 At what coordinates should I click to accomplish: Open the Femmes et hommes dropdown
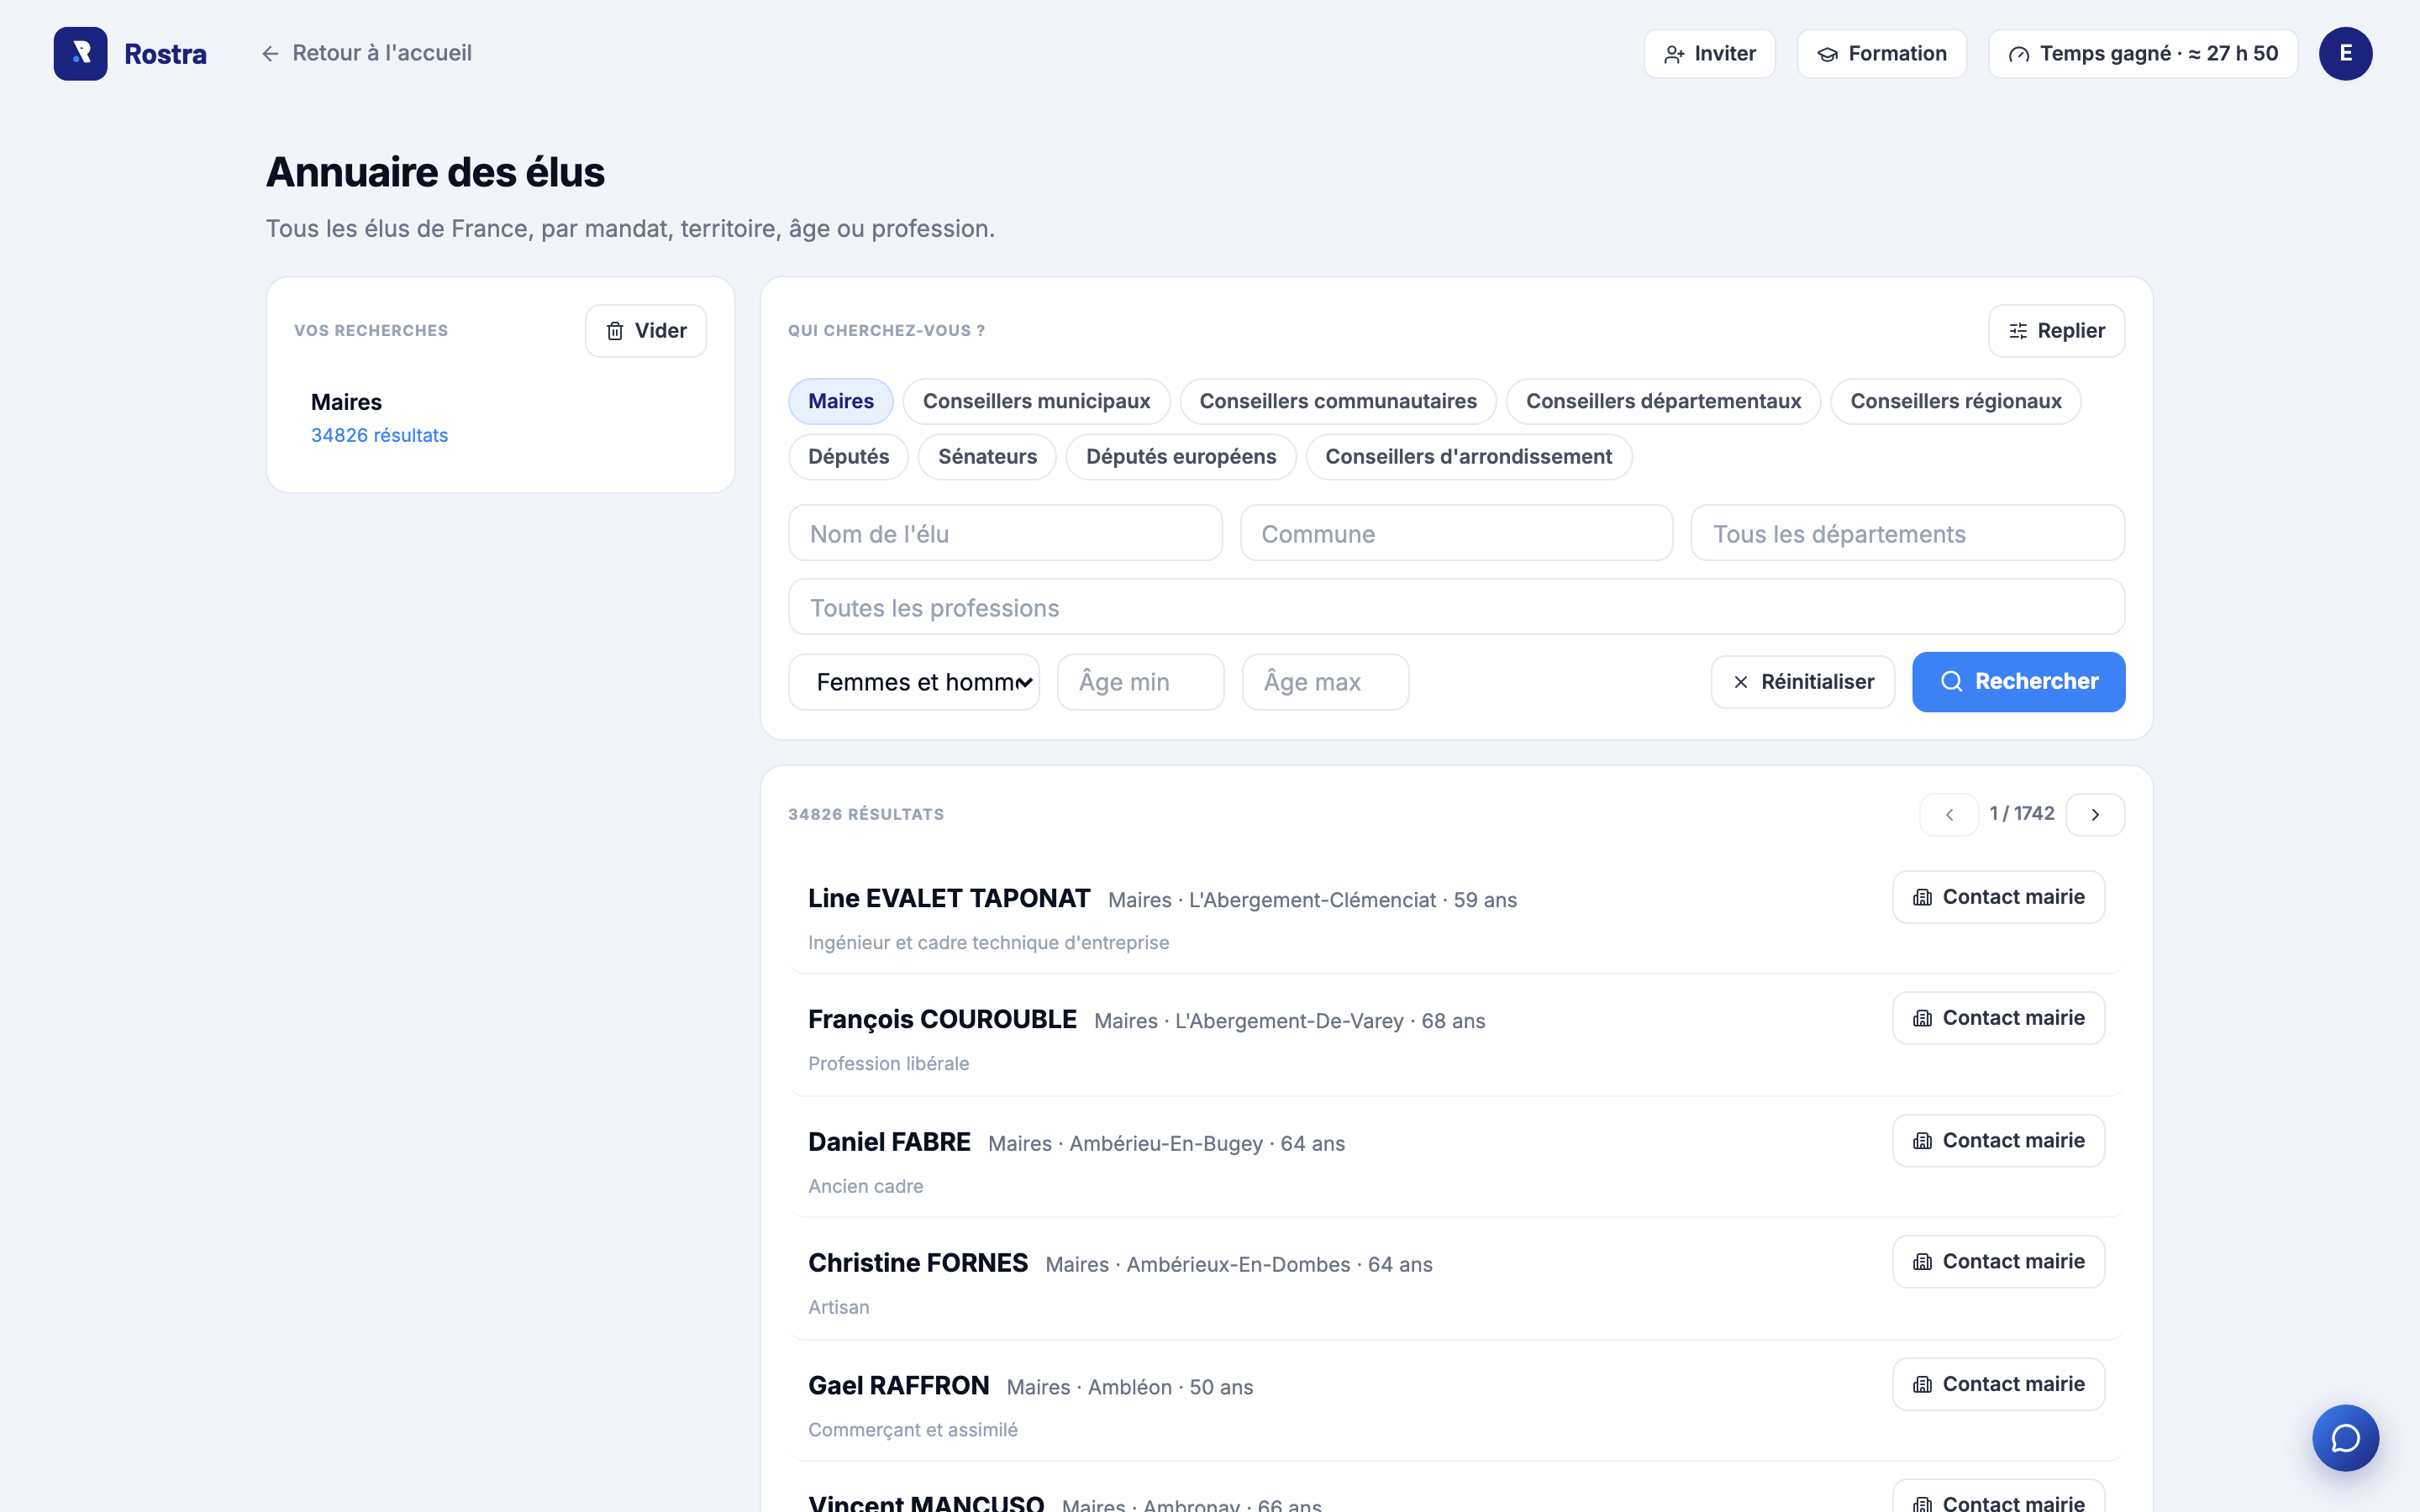[x=914, y=682]
